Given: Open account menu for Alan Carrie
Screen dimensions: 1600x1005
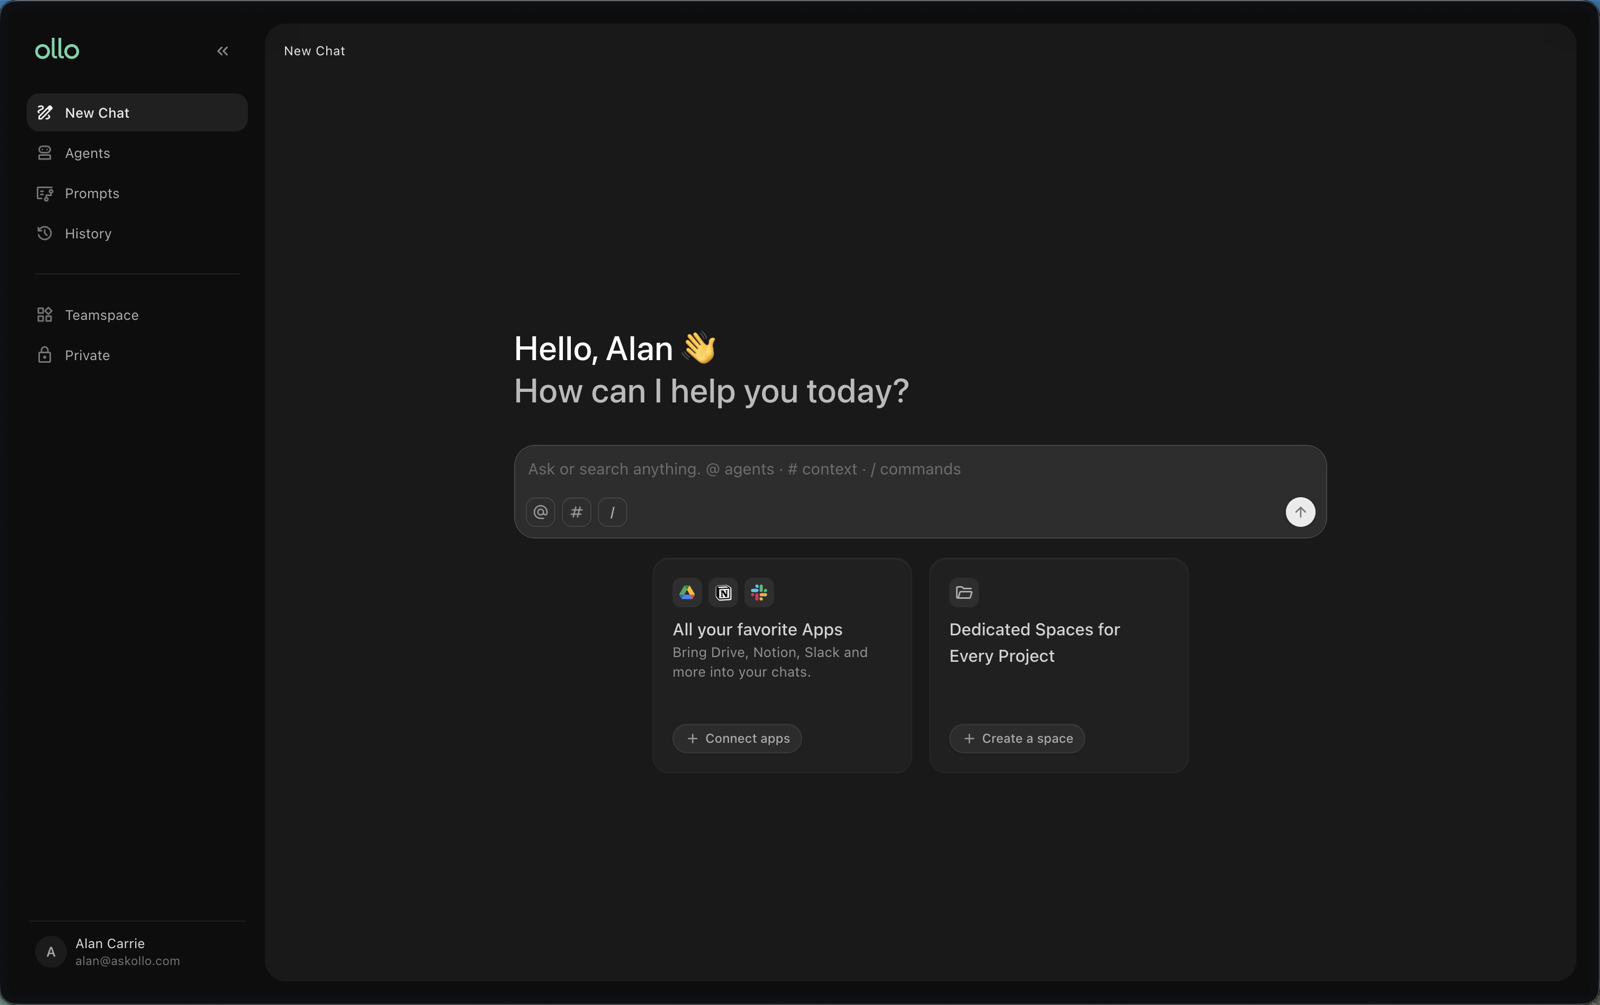Looking at the screenshot, I should tap(137, 952).
